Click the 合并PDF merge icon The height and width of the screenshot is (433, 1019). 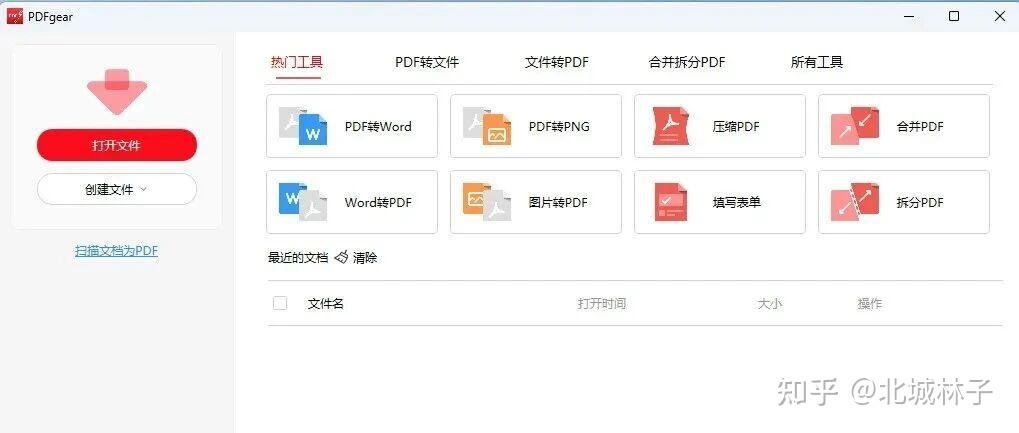(x=855, y=126)
